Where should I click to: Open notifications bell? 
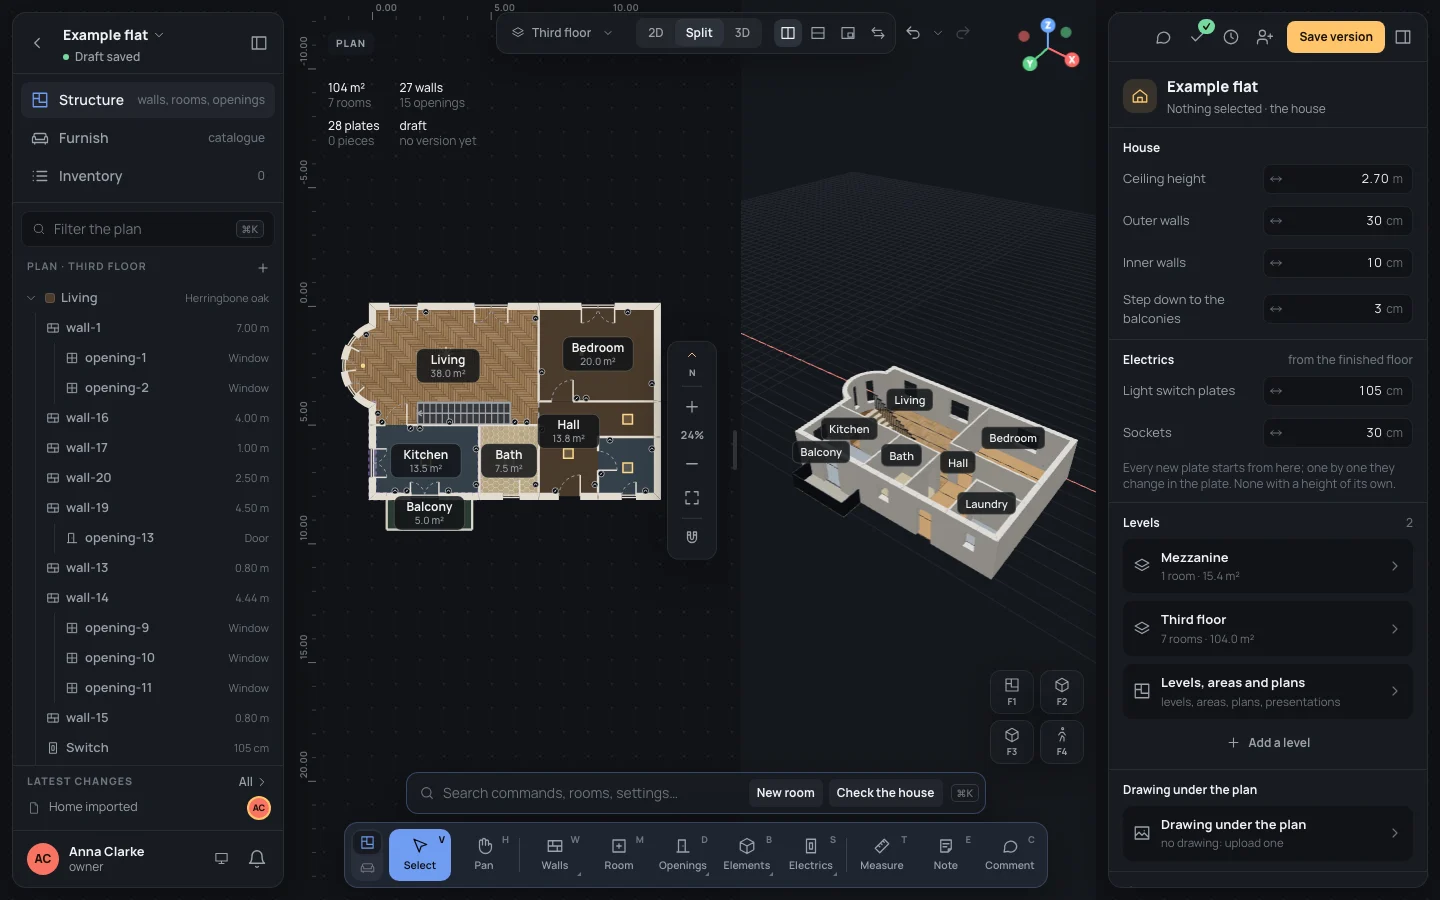(x=257, y=858)
